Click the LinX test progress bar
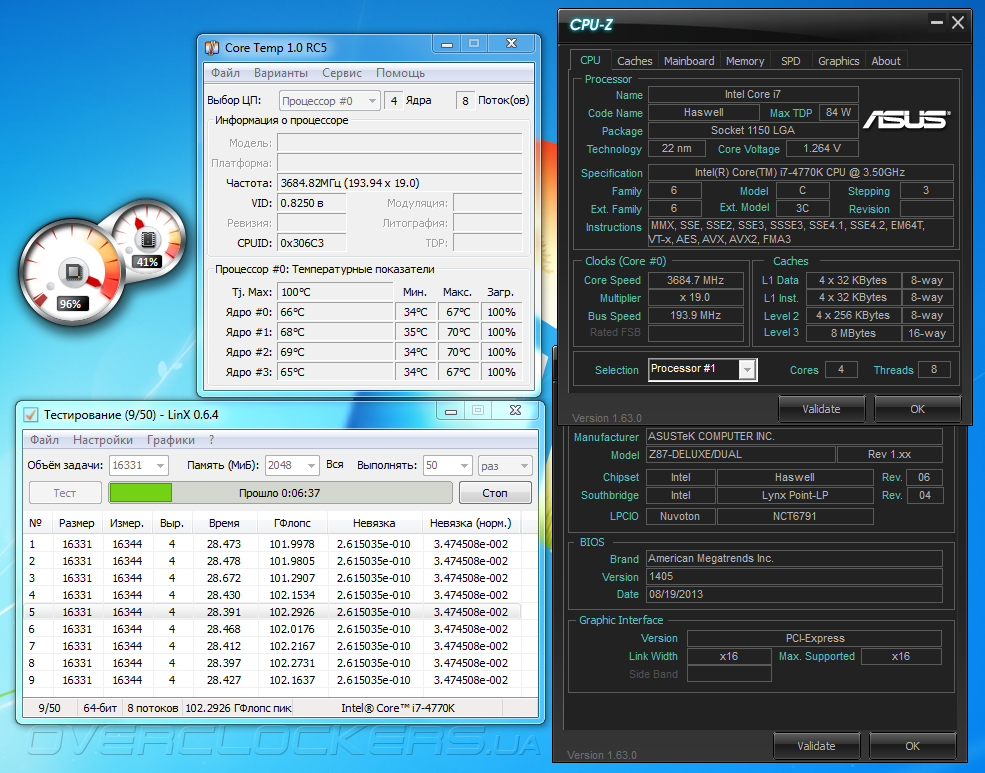 pyautogui.click(x=280, y=493)
